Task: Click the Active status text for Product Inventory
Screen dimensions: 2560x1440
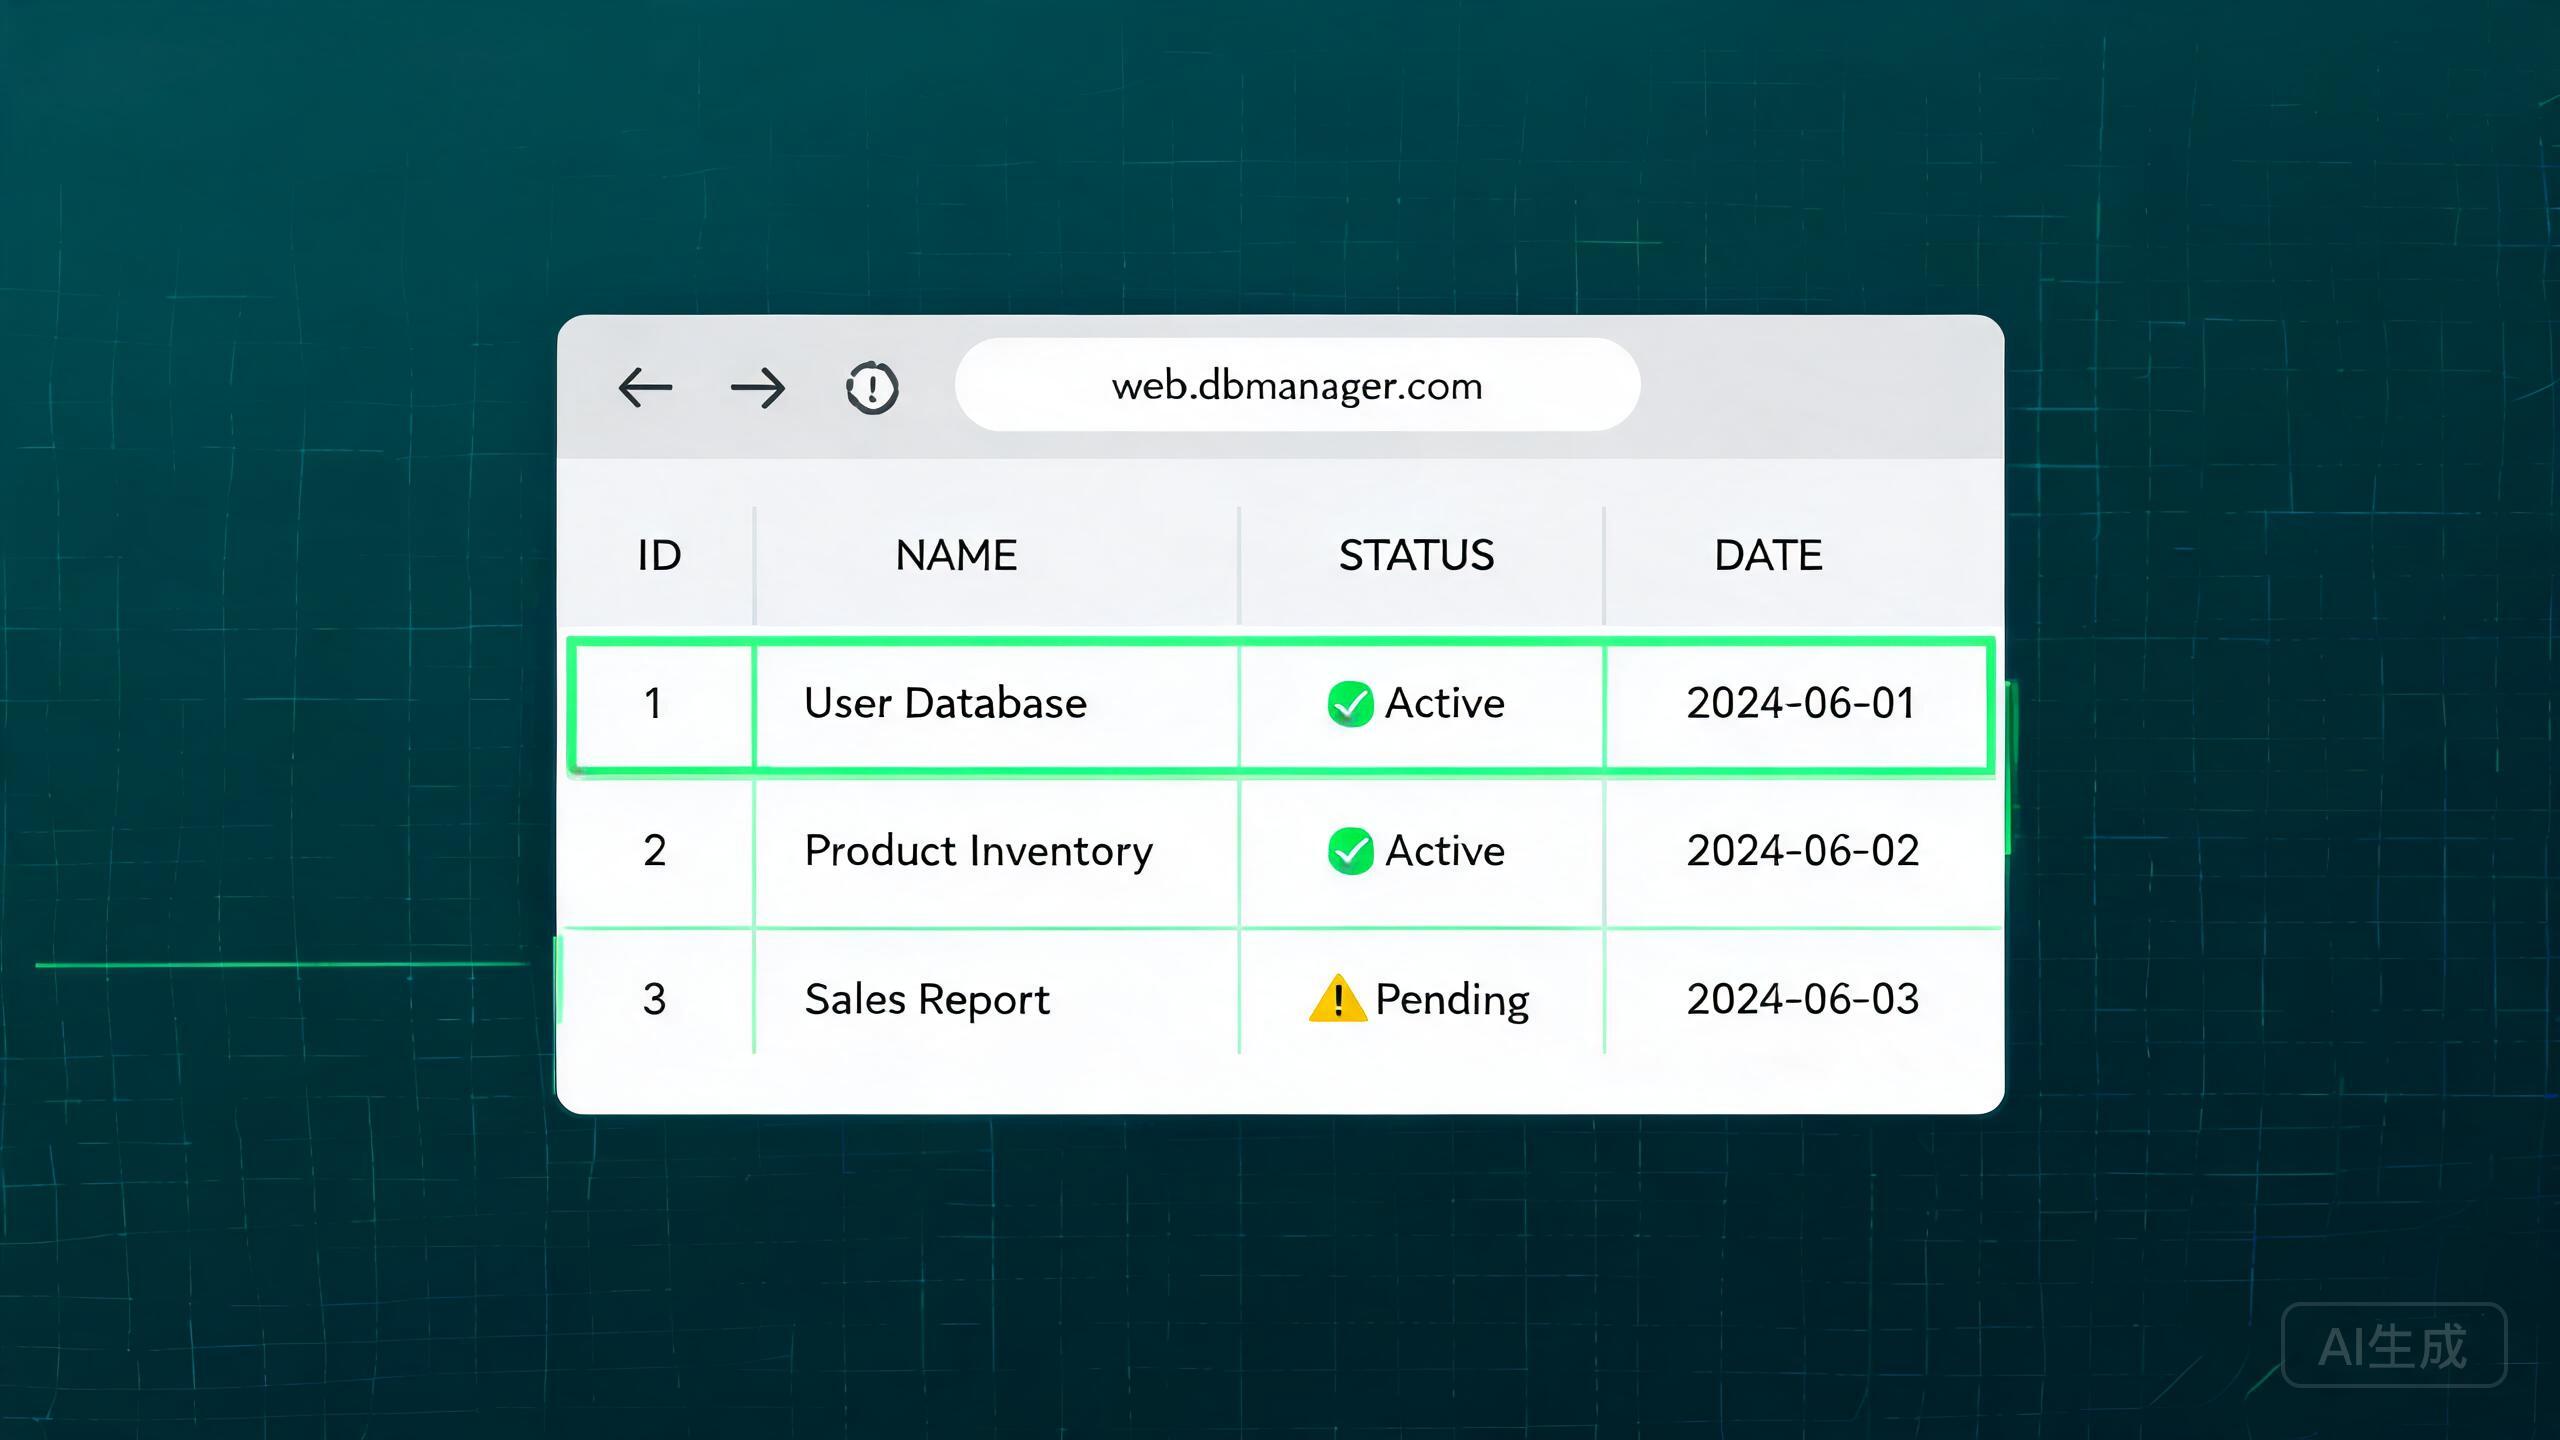Action: click(x=1444, y=851)
